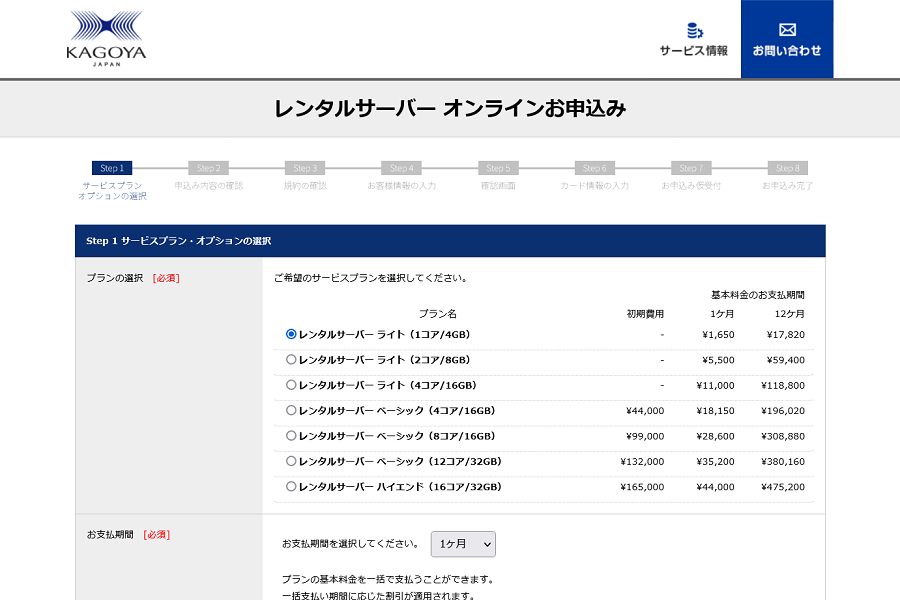Image resolution: width=900 pixels, height=600 pixels.
Task: Click the お問い合わせ envelope icon
Action: pyautogui.click(x=787, y=30)
